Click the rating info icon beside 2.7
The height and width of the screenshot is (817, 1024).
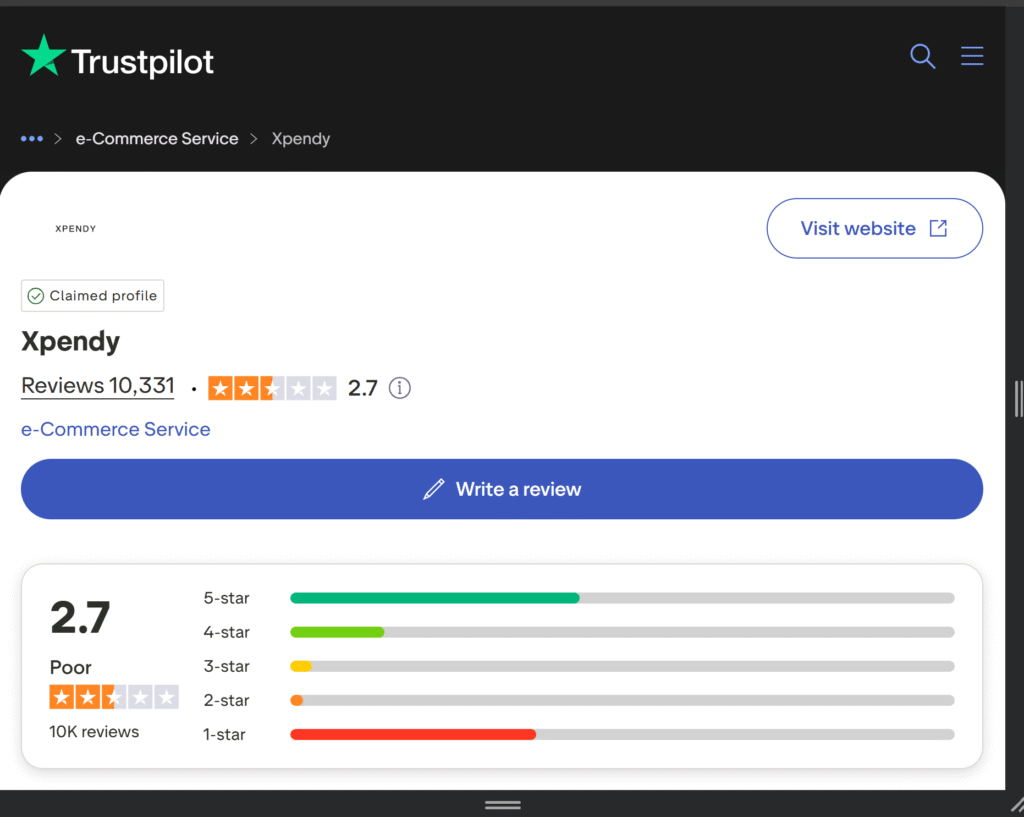coord(400,388)
